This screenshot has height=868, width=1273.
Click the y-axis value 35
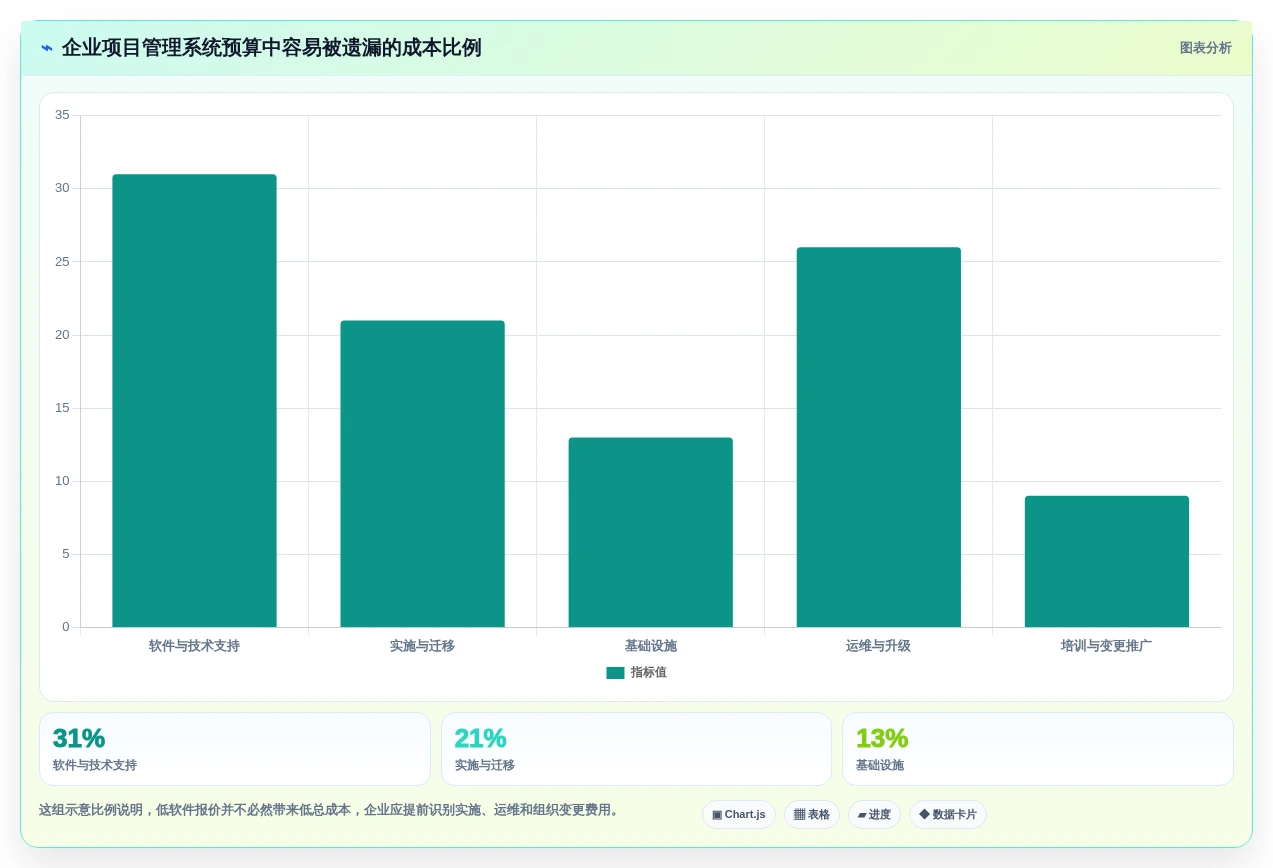tap(62, 115)
